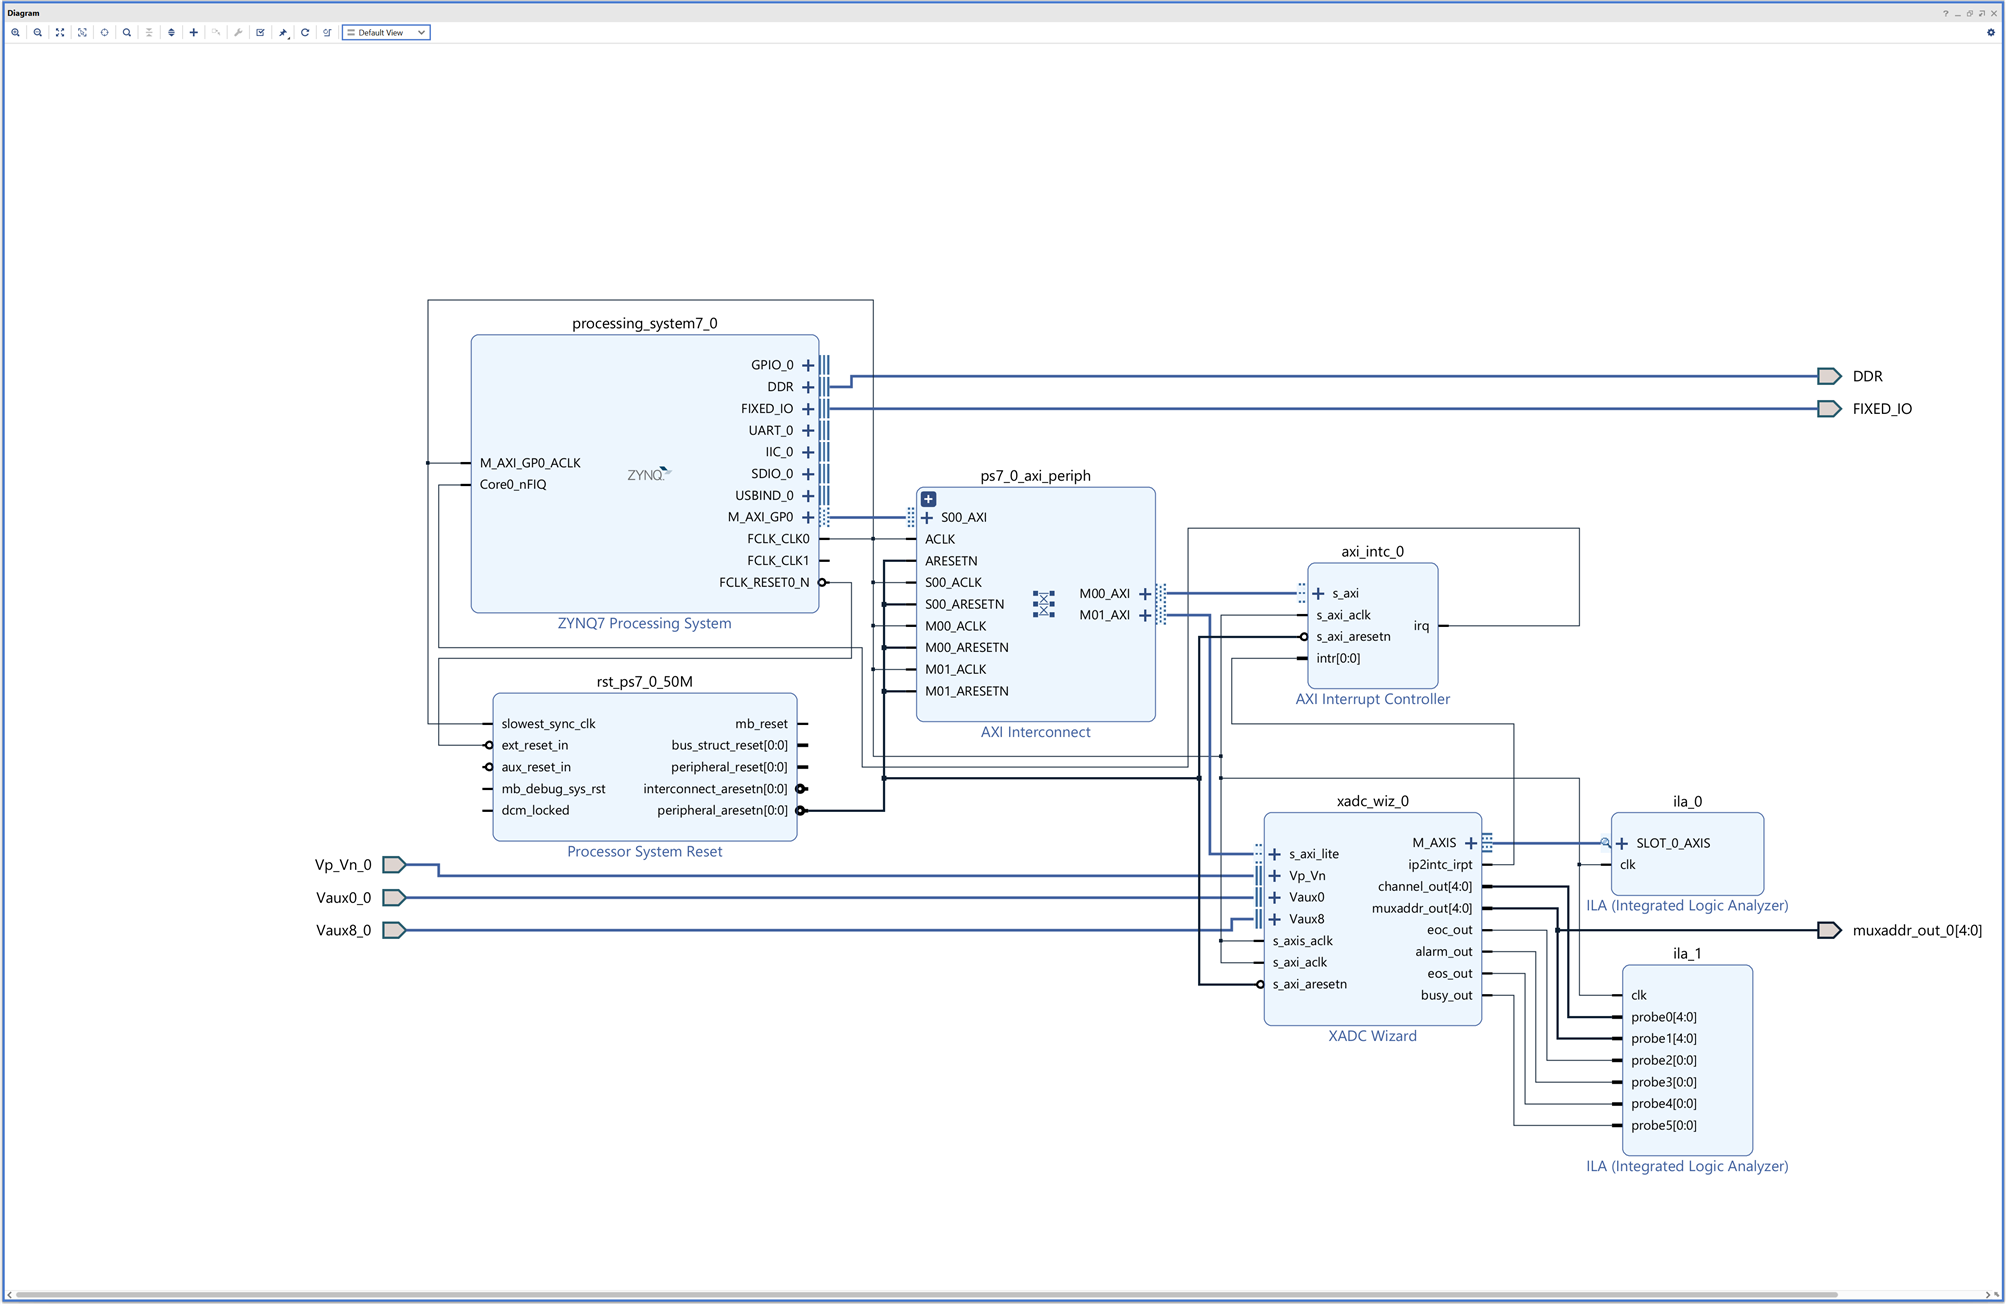
Task: Select the muxaddr_out_0[4:0] output port
Action: pyautogui.click(x=1829, y=930)
